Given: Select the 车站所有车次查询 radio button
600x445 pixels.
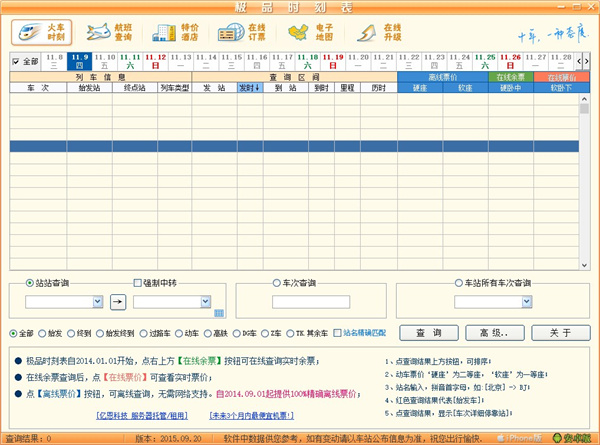Looking at the screenshot, I should point(458,283).
